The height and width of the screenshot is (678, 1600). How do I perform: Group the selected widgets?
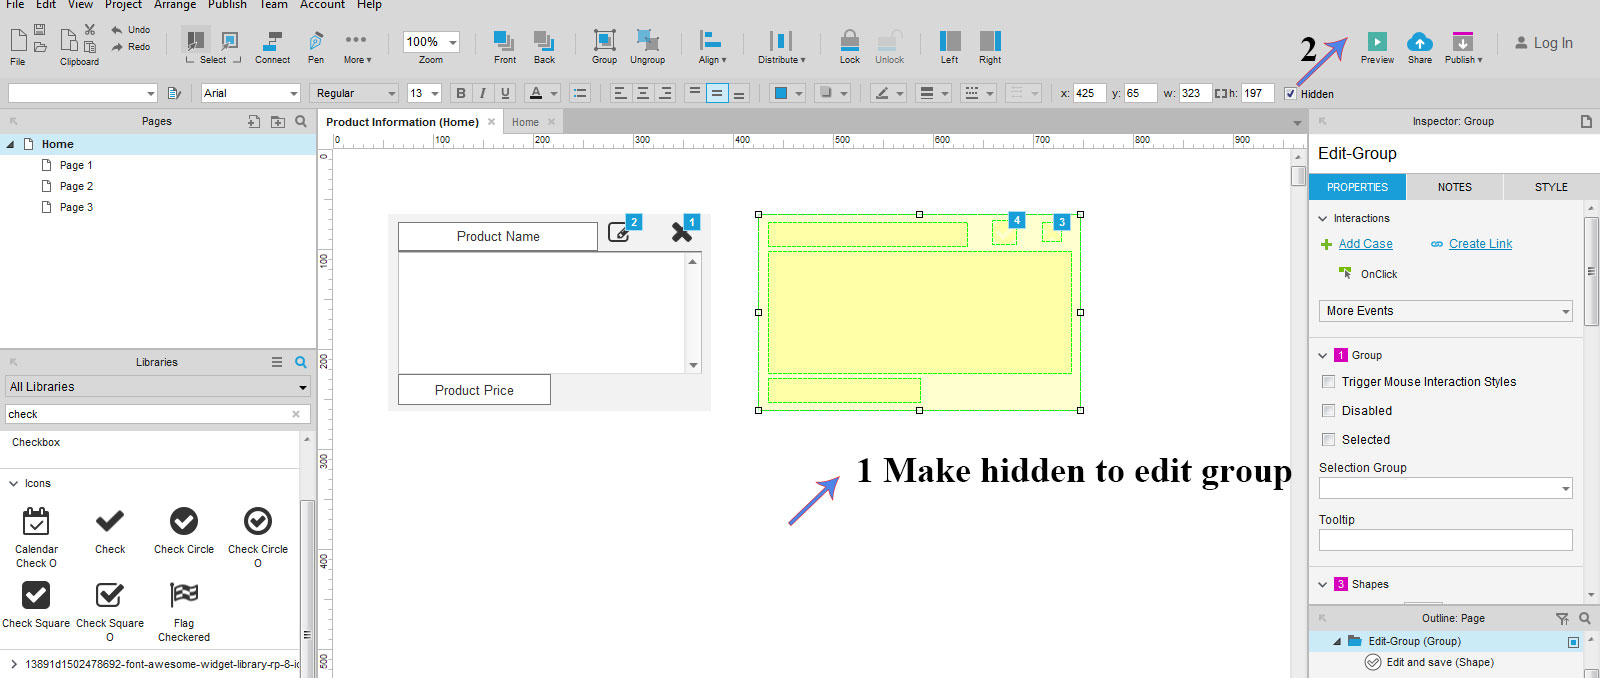(604, 47)
